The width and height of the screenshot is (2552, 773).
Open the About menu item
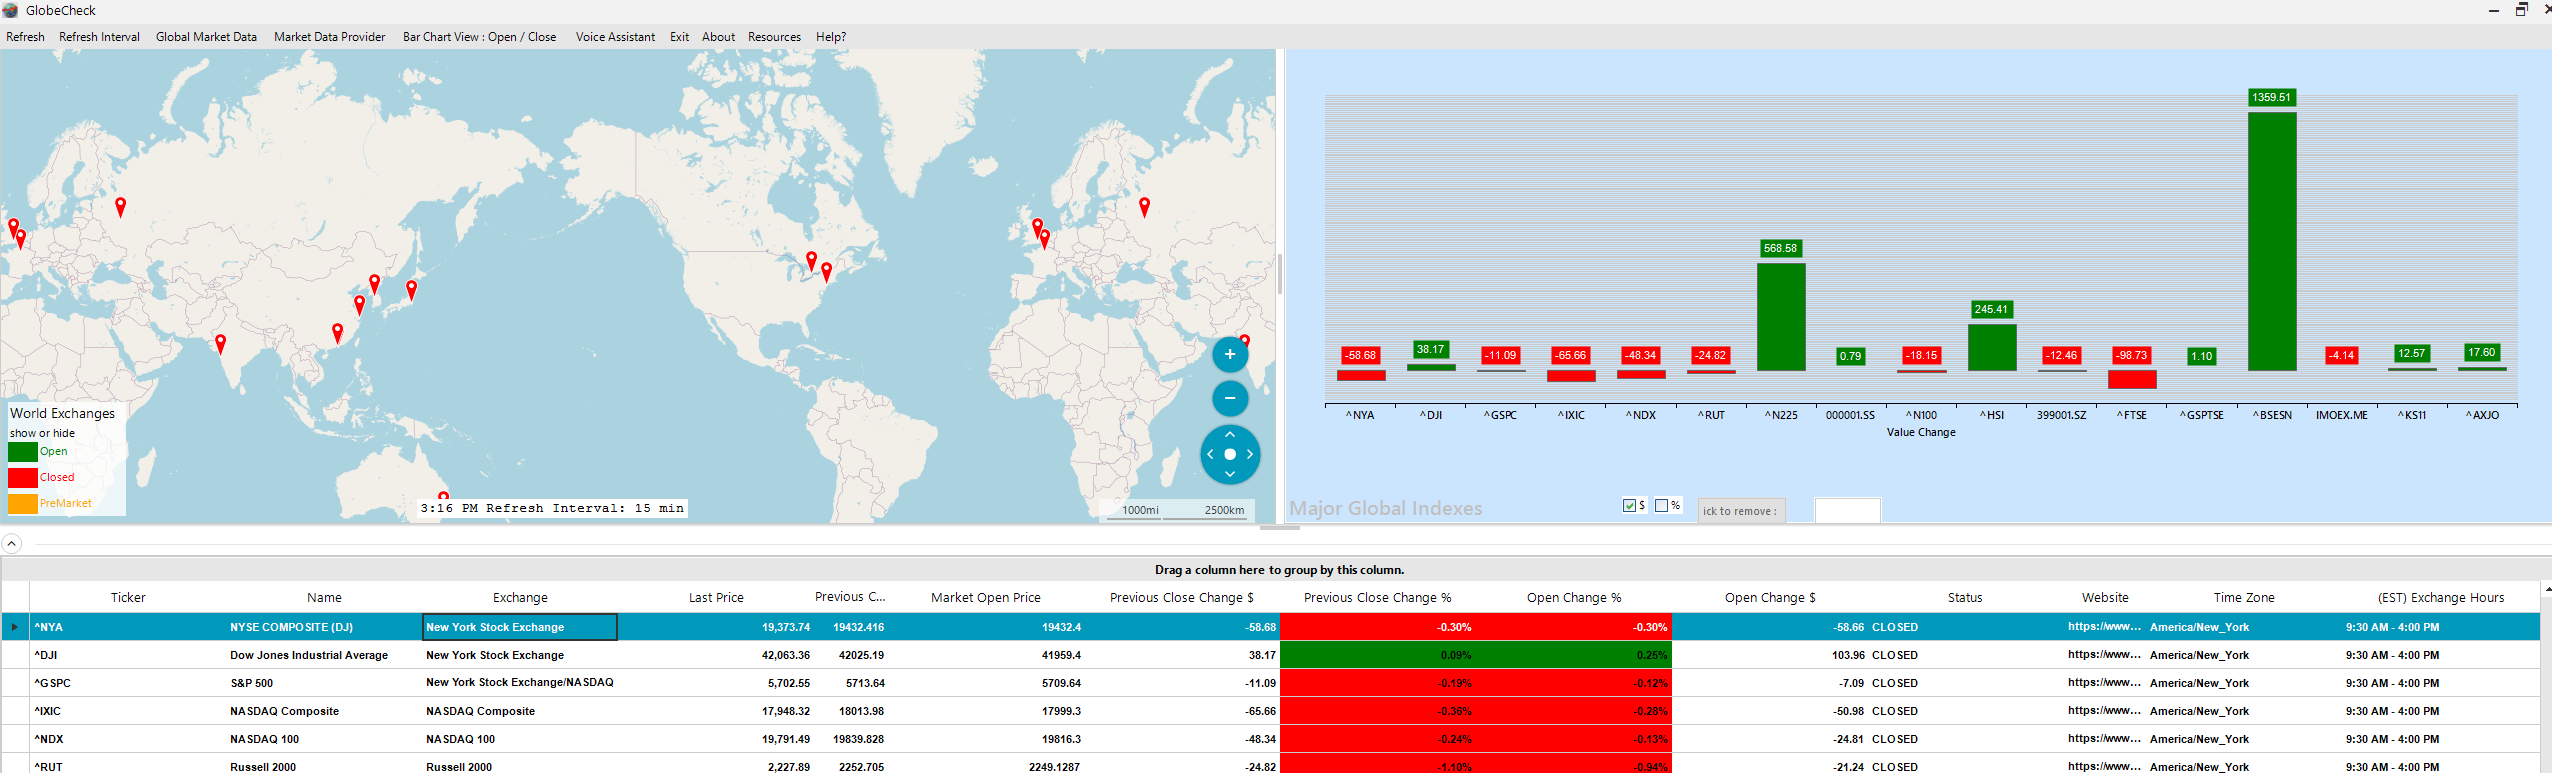718,37
